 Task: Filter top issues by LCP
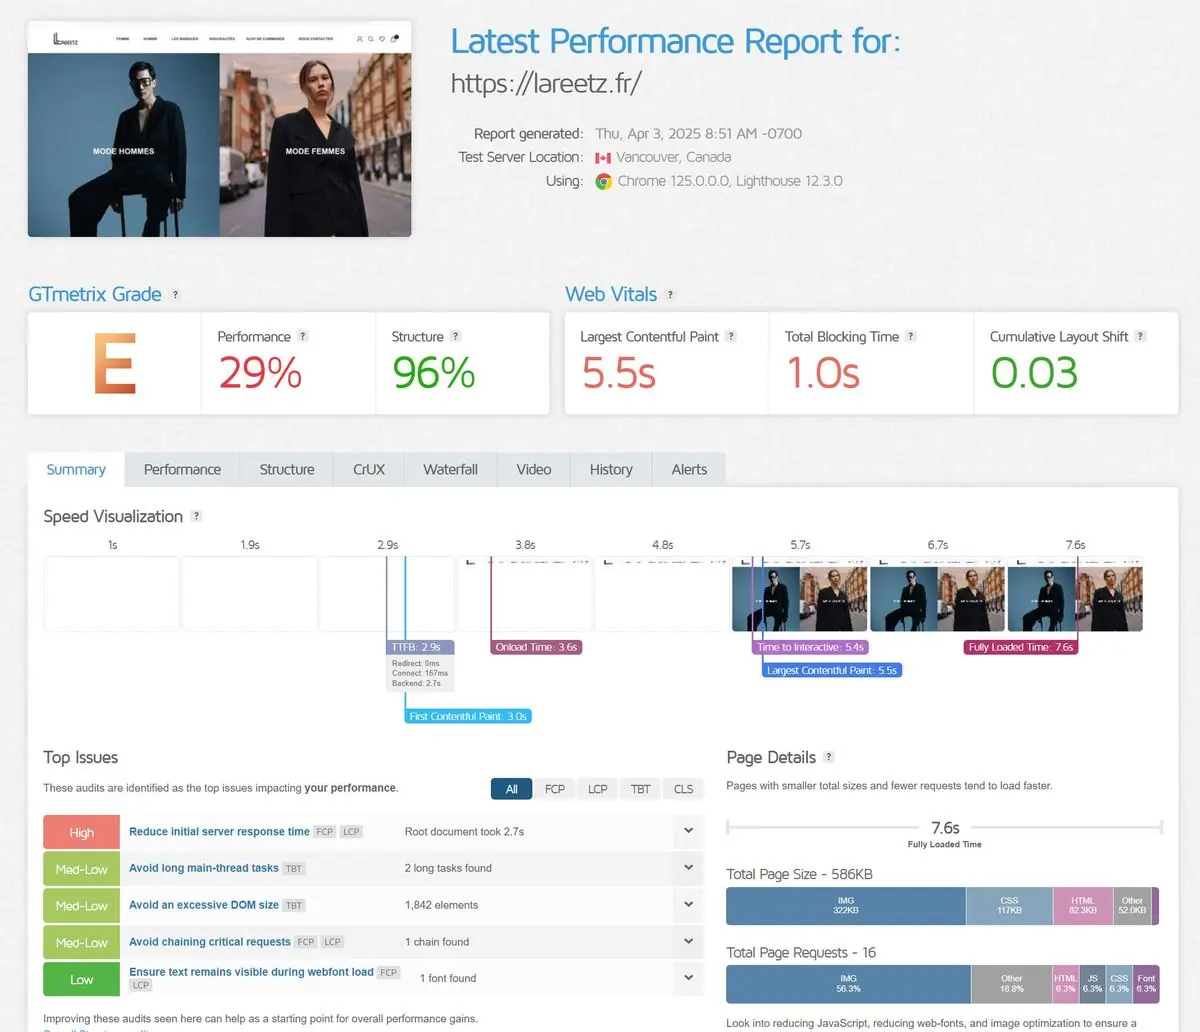[x=598, y=789]
